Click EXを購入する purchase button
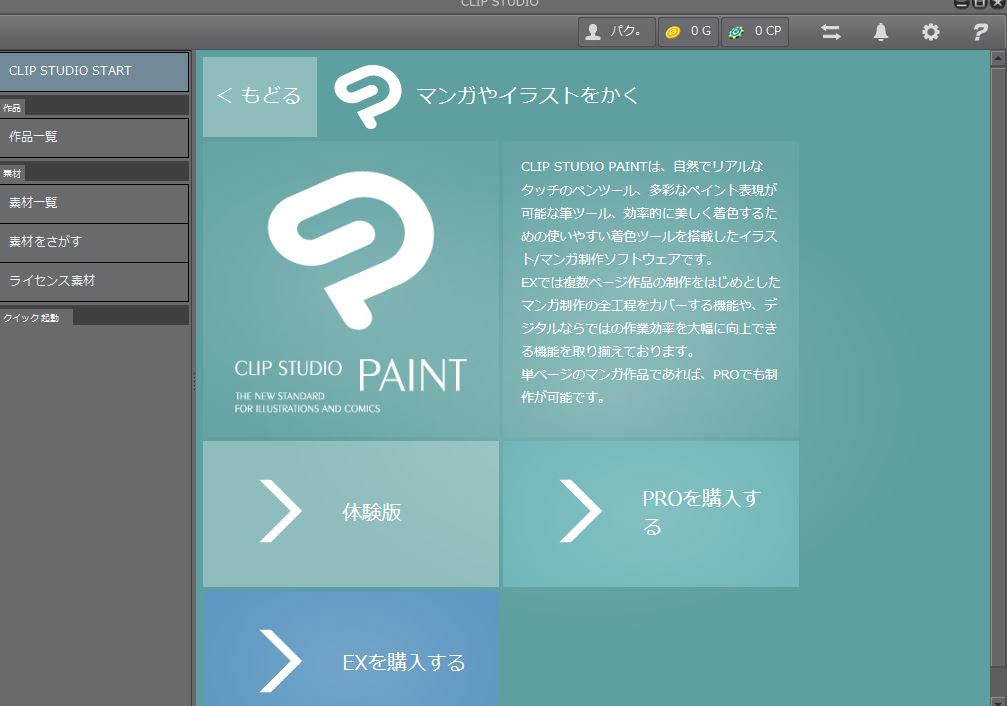1007x706 pixels. coord(351,648)
